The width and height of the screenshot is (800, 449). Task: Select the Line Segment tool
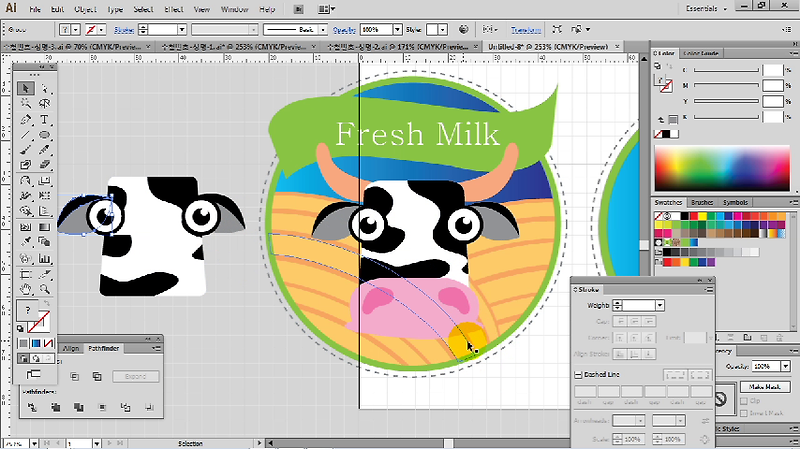(x=25, y=135)
